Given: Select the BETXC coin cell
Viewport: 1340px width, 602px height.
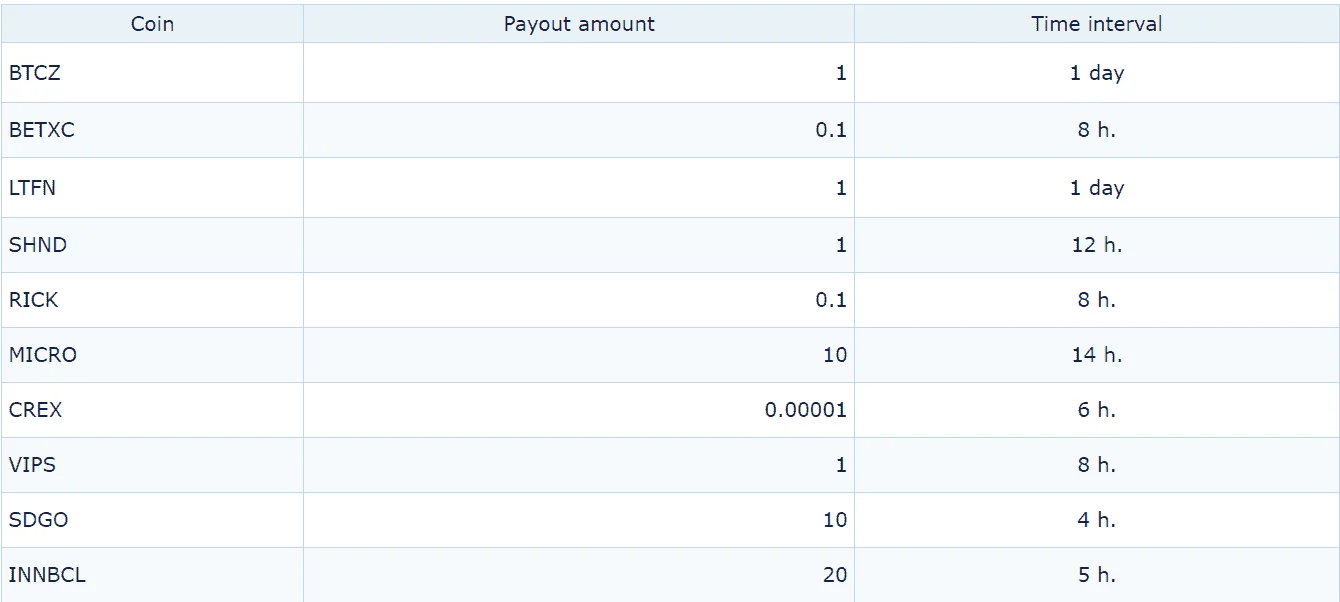Looking at the screenshot, I should coord(152,130).
